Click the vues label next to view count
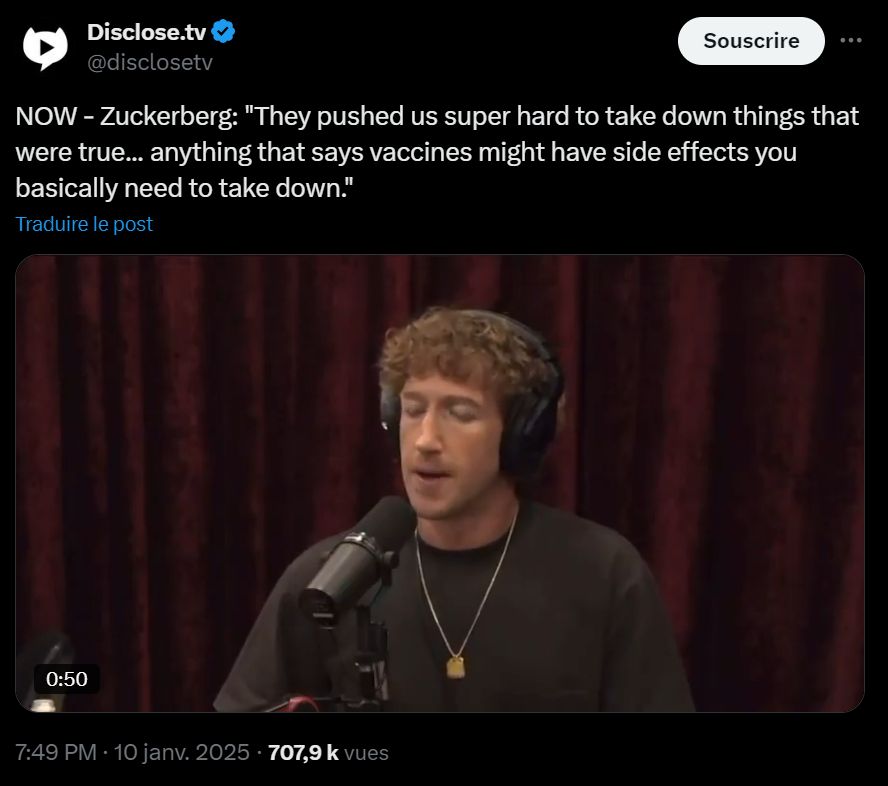Image resolution: width=888 pixels, height=786 pixels. tap(366, 753)
